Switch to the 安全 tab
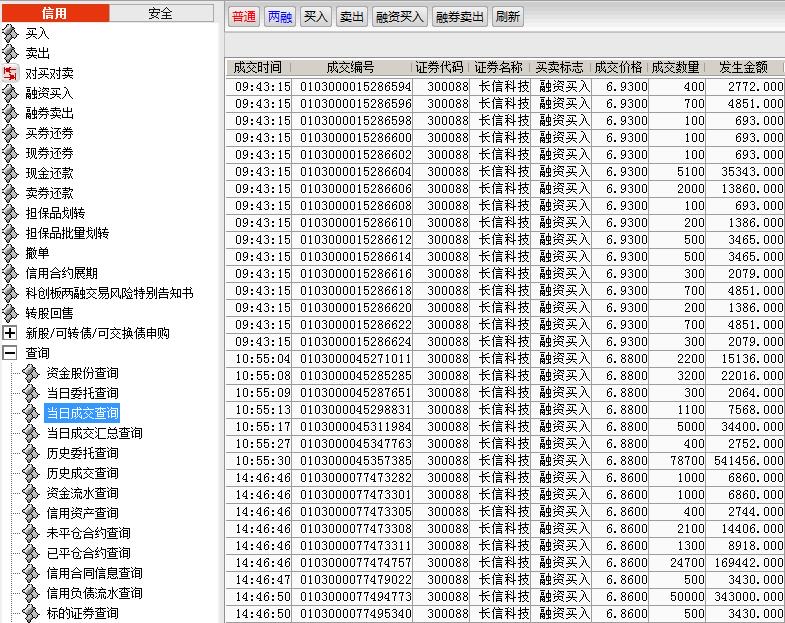Image resolution: width=785 pixels, height=623 pixels. (x=161, y=13)
